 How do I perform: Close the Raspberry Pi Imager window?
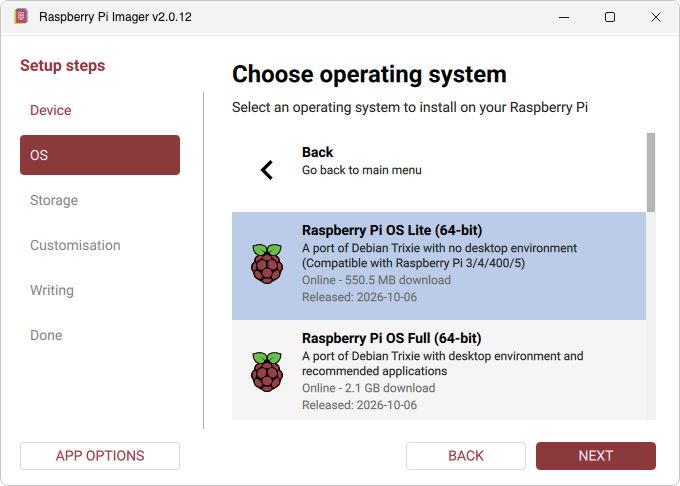click(x=656, y=17)
